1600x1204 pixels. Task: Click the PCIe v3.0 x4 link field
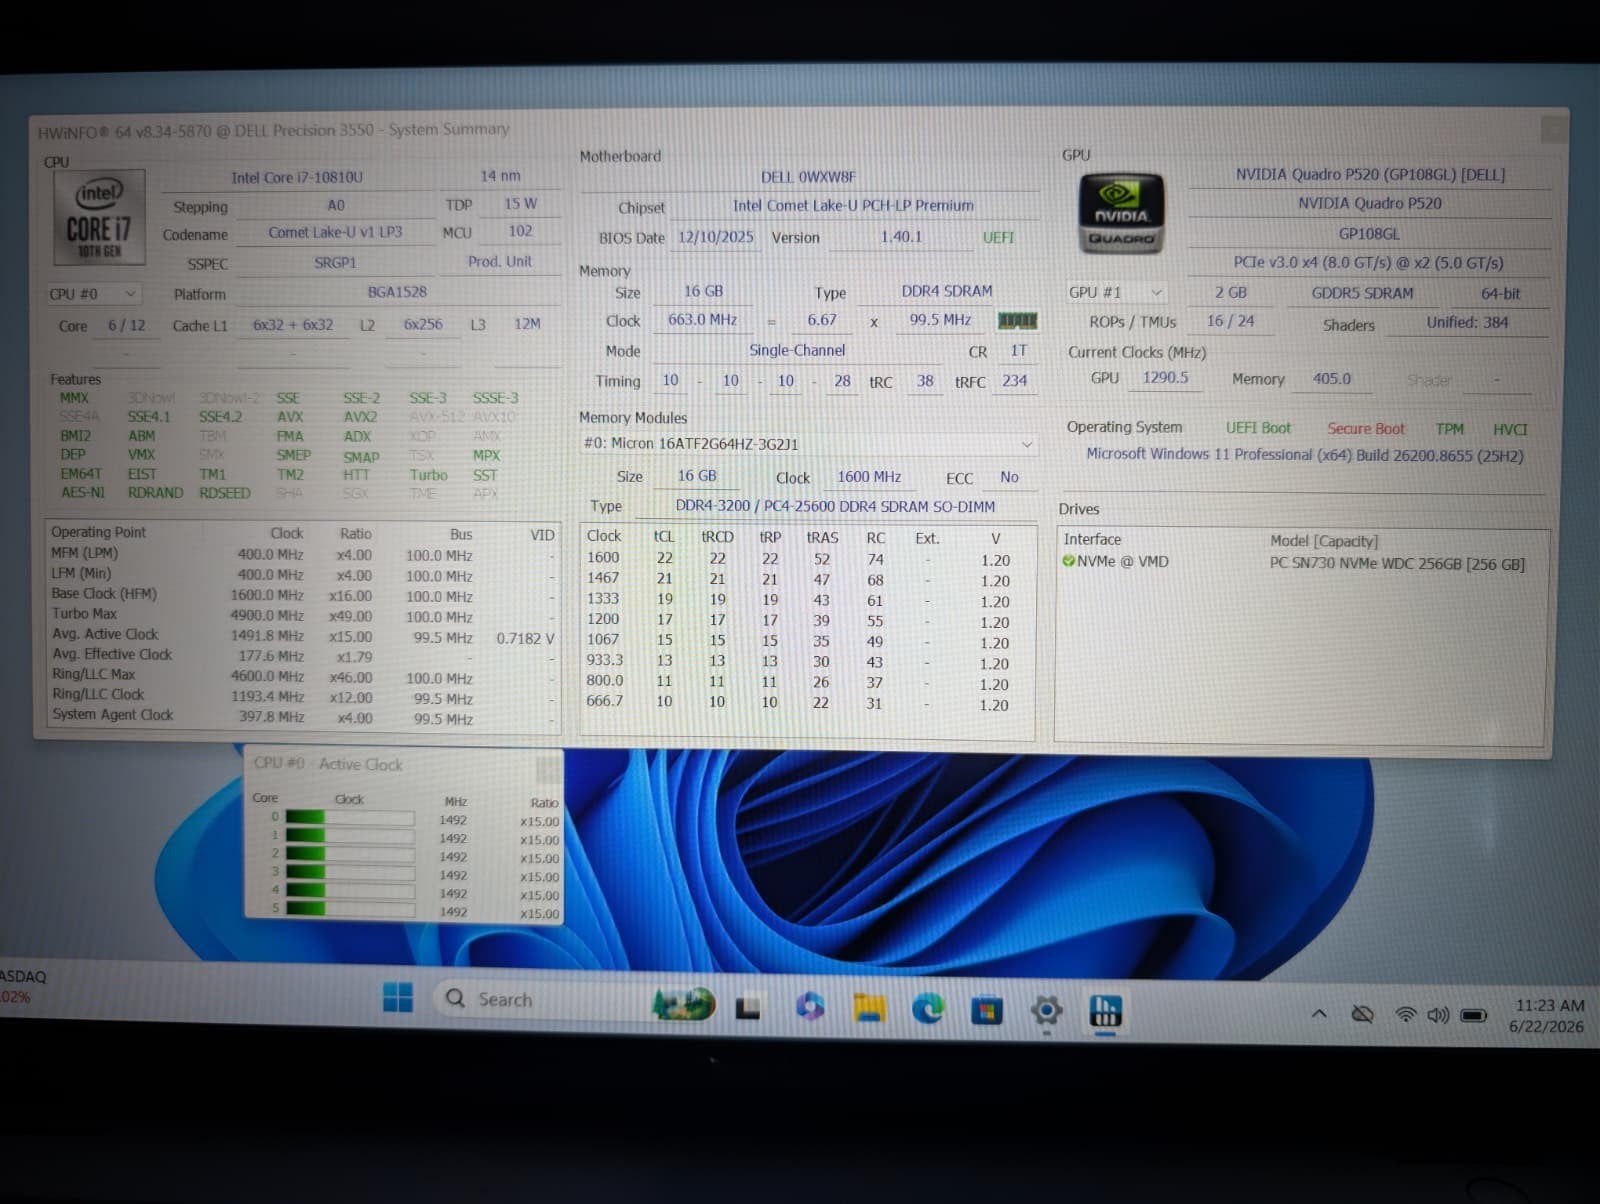point(1368,262)
